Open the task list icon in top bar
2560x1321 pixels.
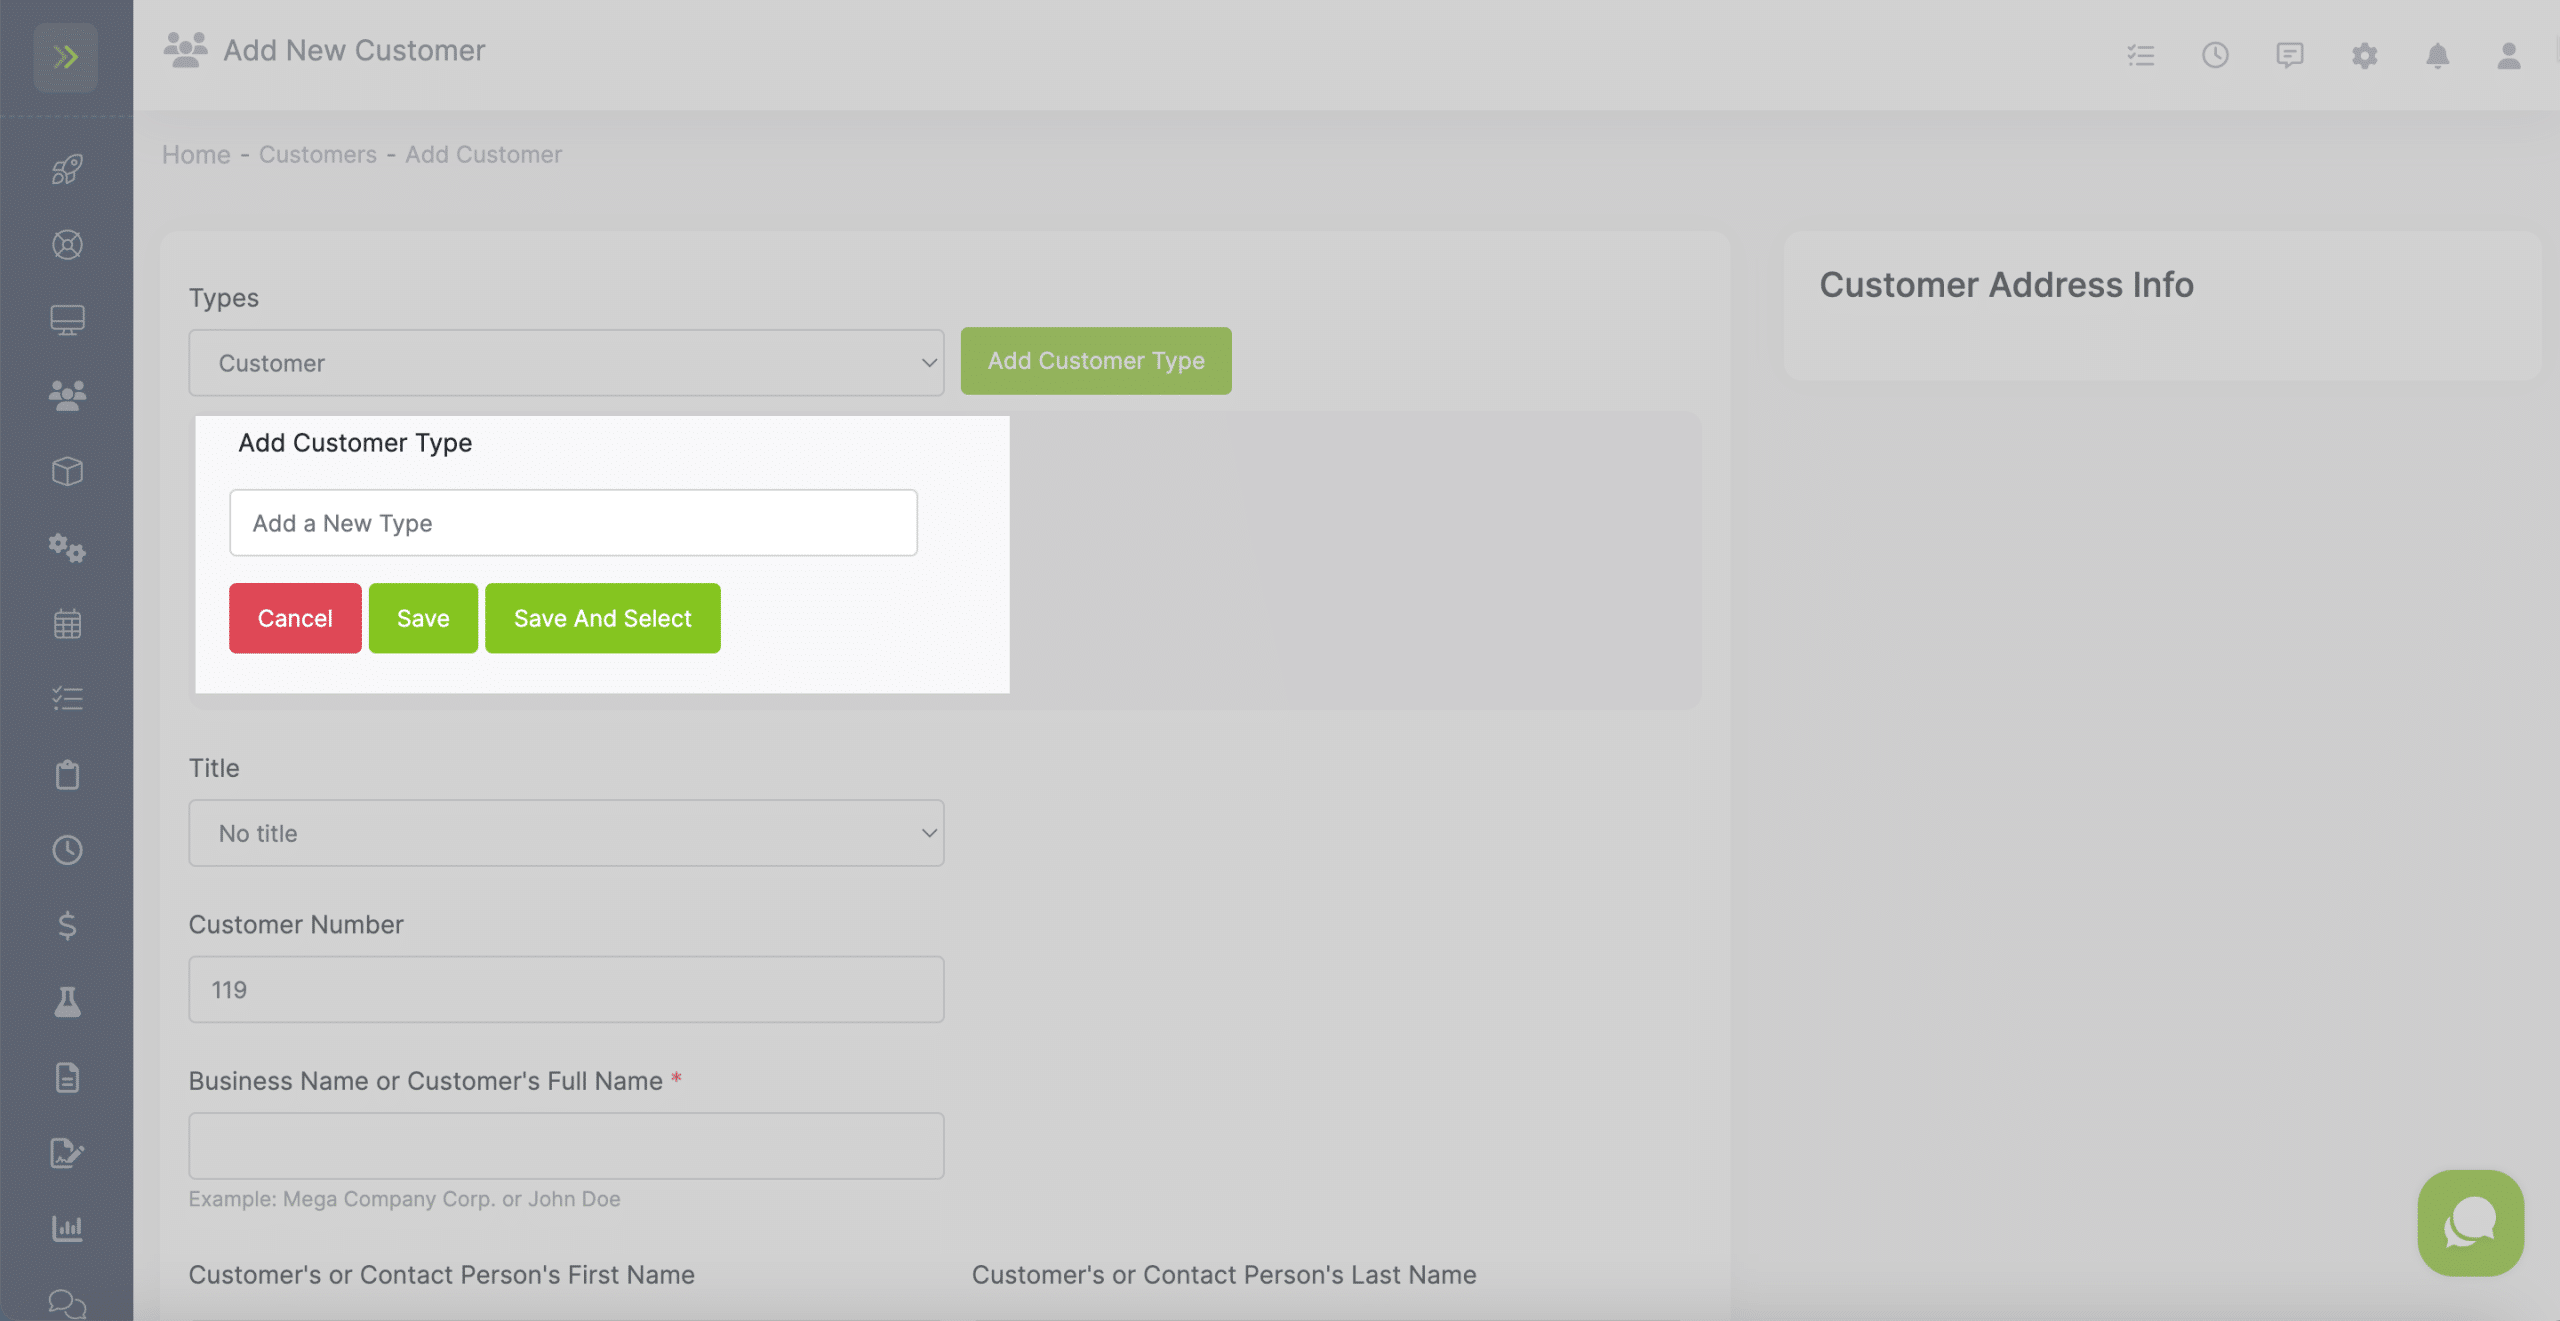pos(2141,55)
